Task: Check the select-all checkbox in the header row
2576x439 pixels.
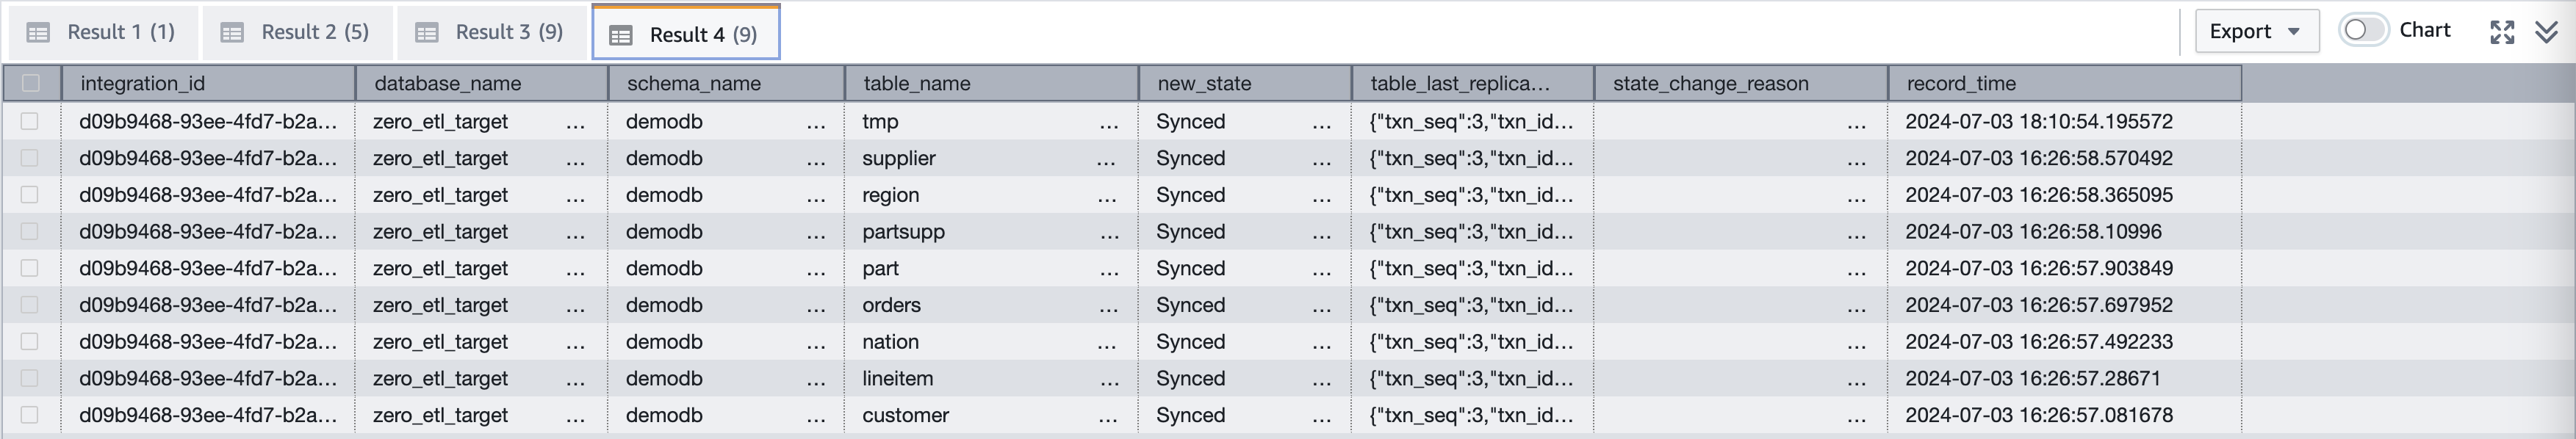Action: click(x=31, y=84)
